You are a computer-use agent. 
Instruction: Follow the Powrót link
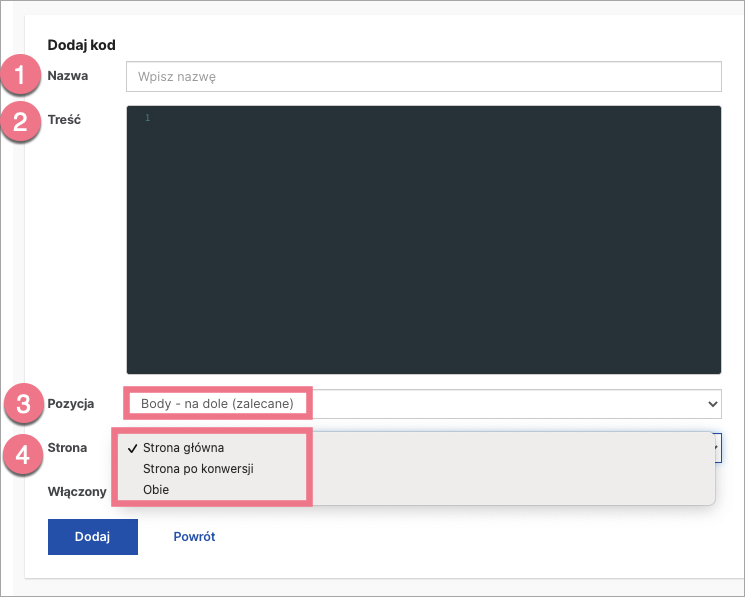[x=194, y=537]
